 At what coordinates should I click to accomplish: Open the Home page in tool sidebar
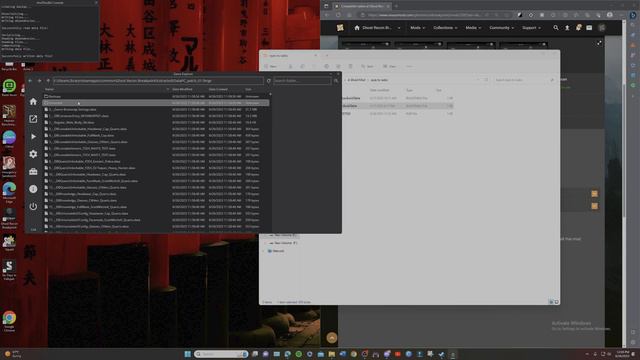coord(33,101)
